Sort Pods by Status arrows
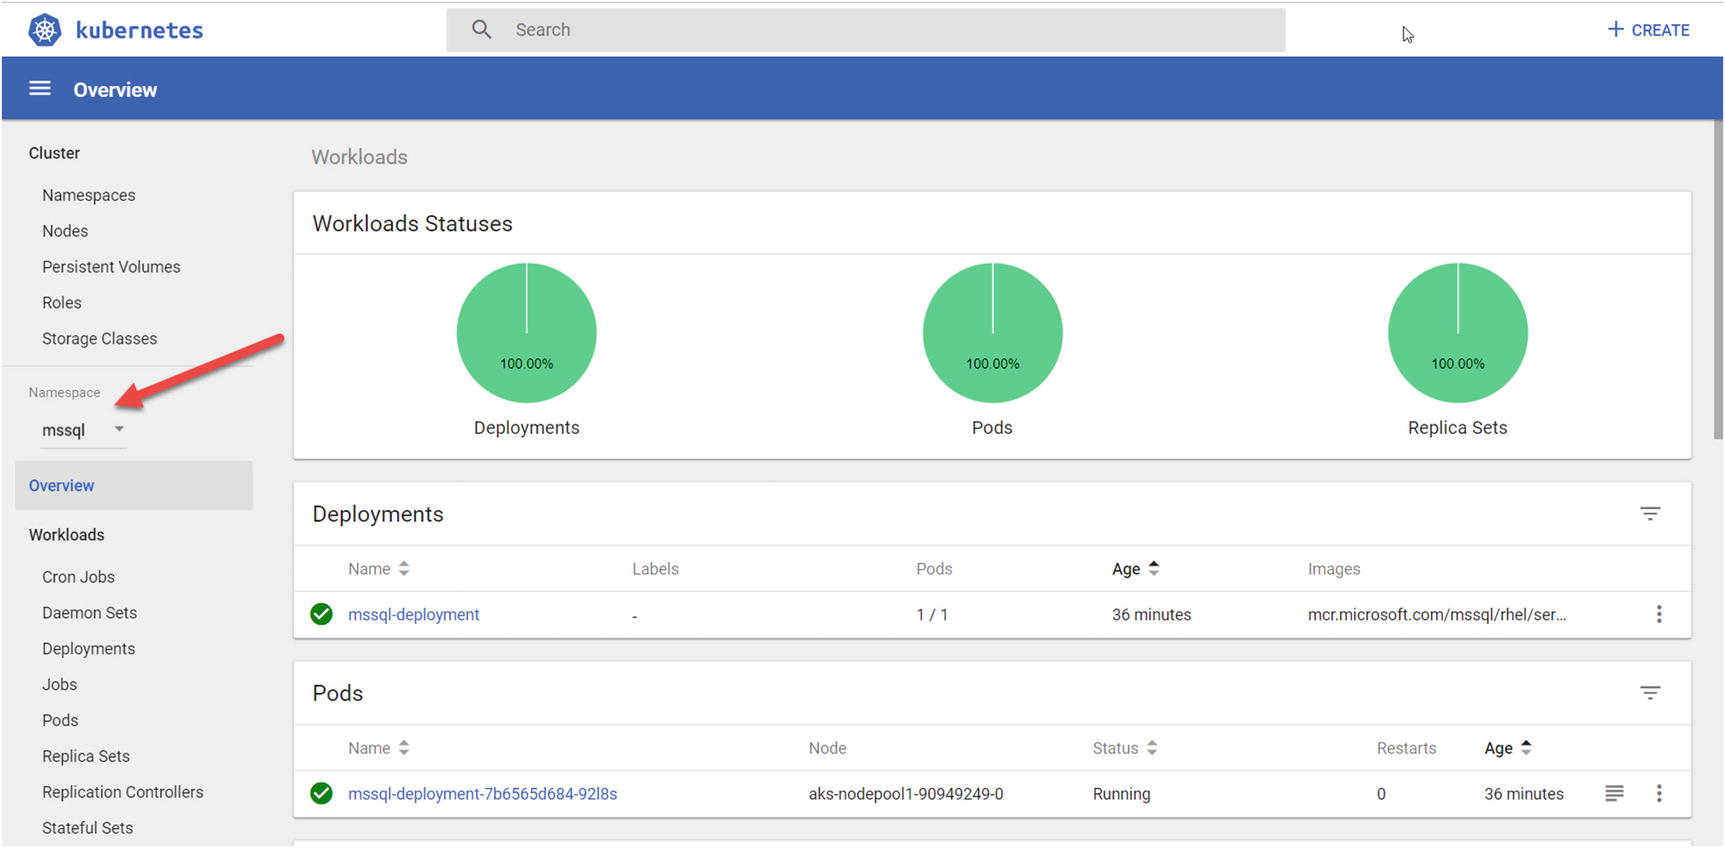This screenshot has width=1725, height=848. [1152, 747]
